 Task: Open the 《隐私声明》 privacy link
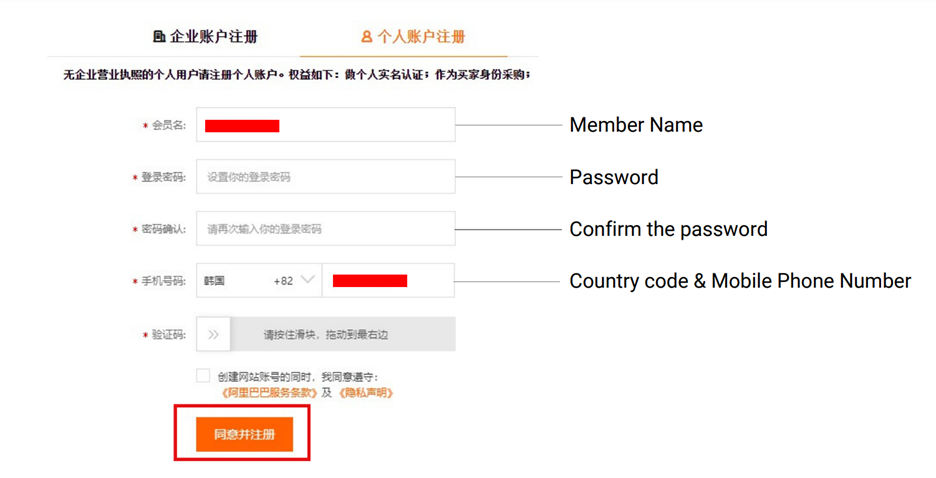coord(365,393)
